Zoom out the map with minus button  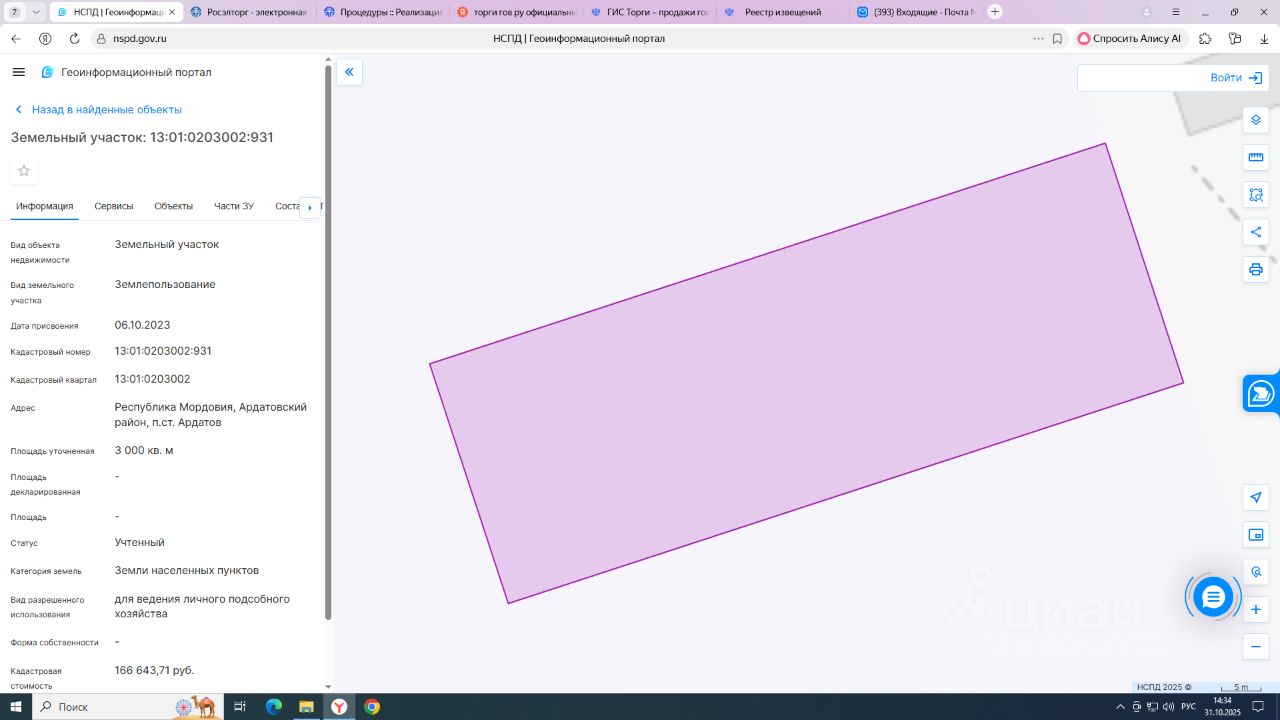click(1256, 646)
